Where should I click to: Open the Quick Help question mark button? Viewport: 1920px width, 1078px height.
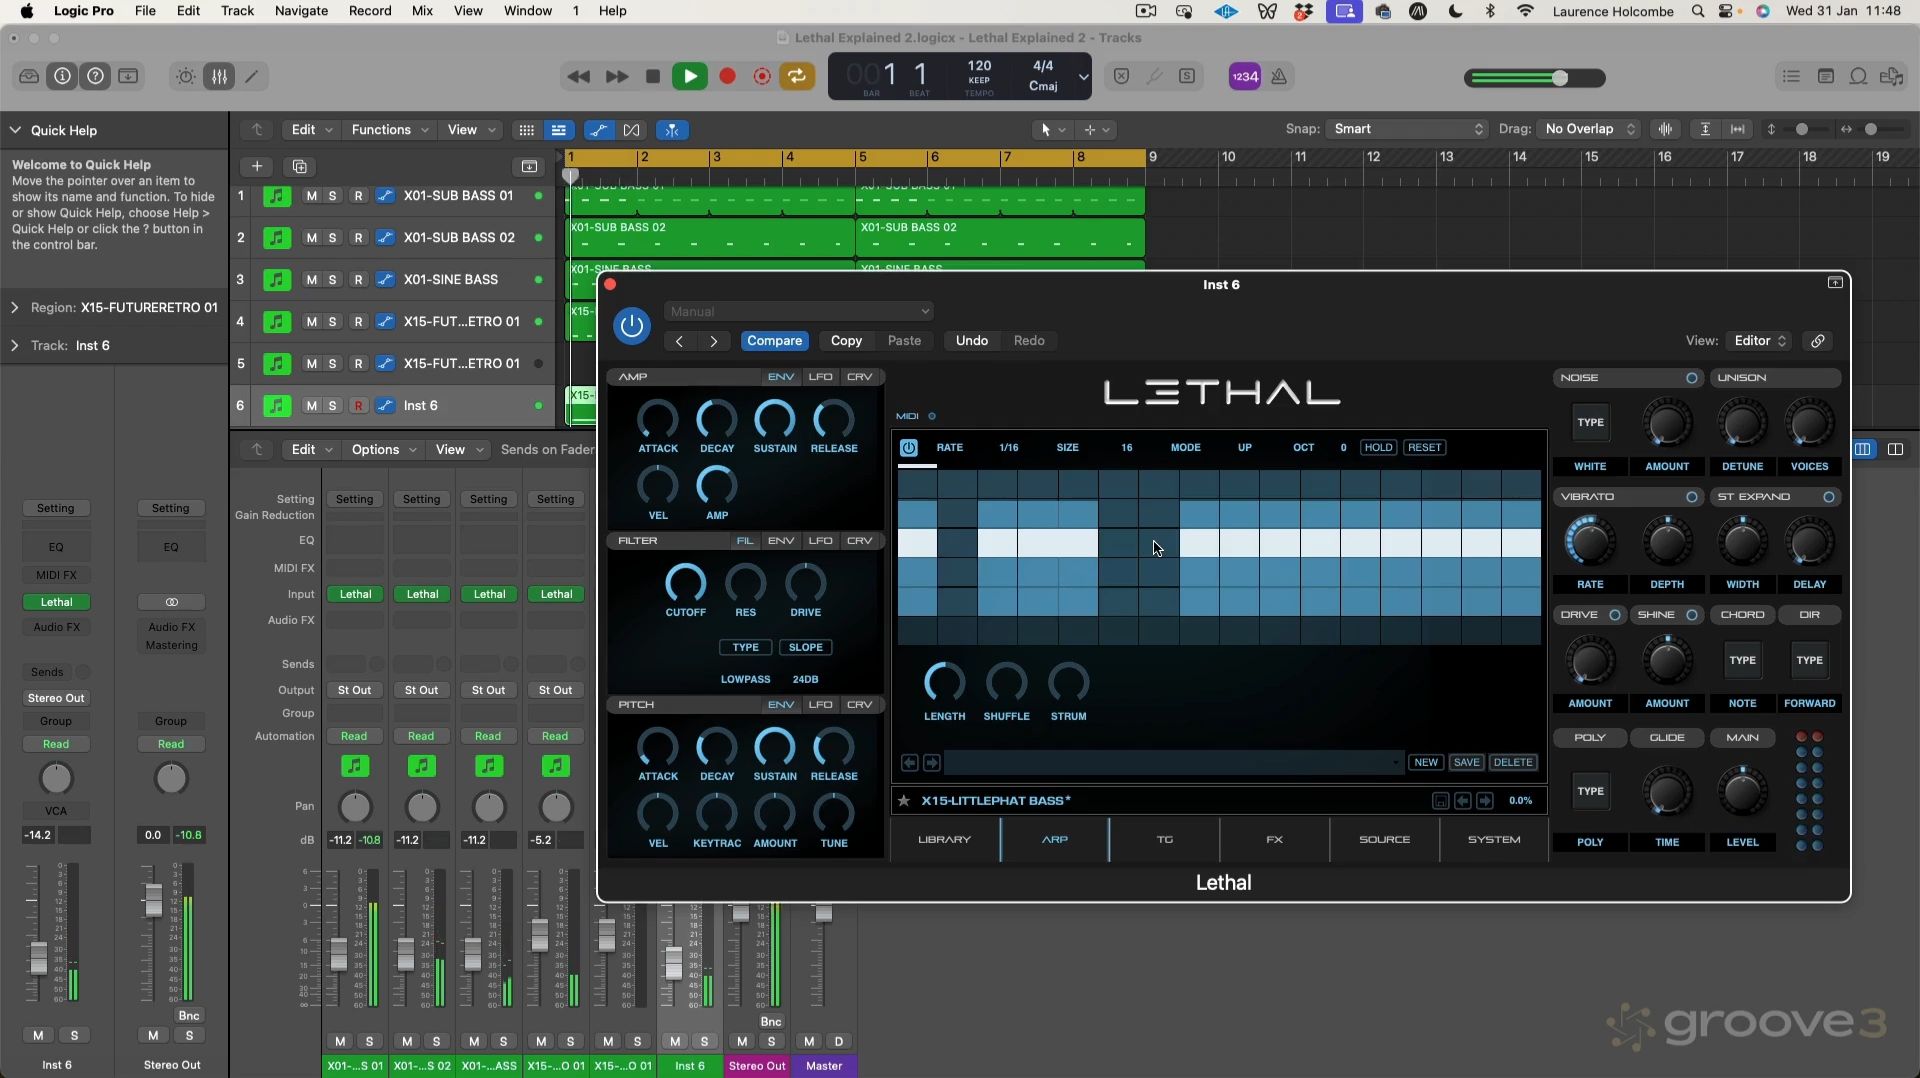pos(95,77)
